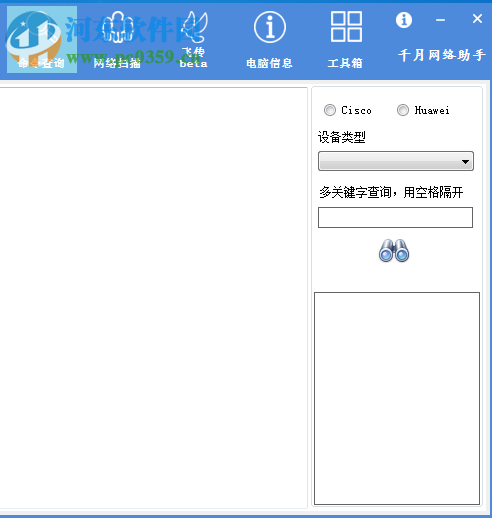
Task: Minimize the 千月网络助手 window
Action: coord(440,20)
